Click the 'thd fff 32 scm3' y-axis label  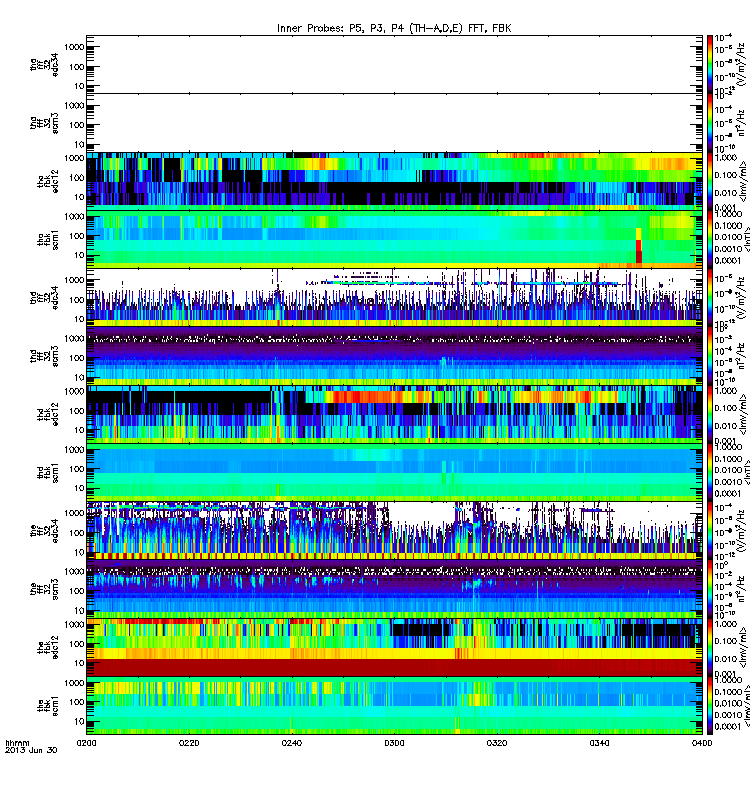pyautogui.click(x=44, y=356)
